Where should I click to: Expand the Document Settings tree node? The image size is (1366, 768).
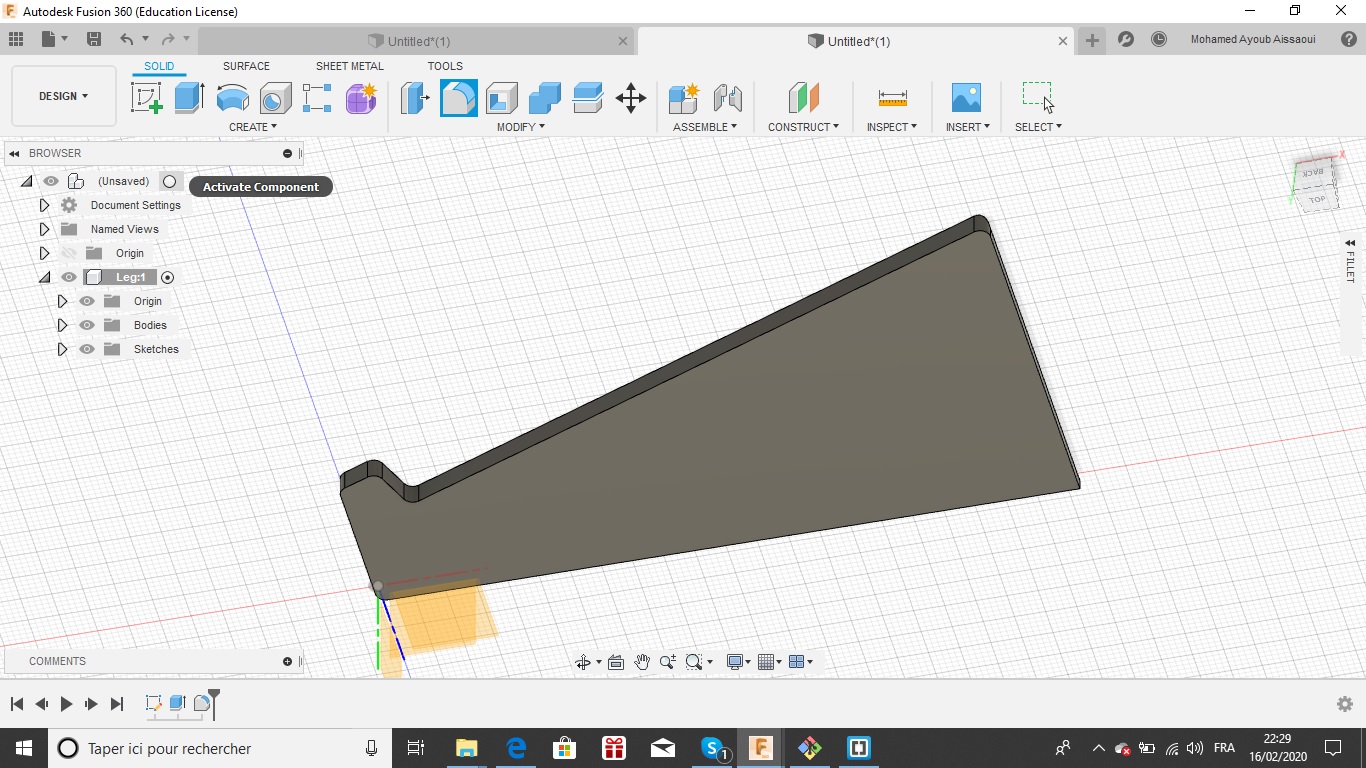pyautogui.click(x=44, y=205)
